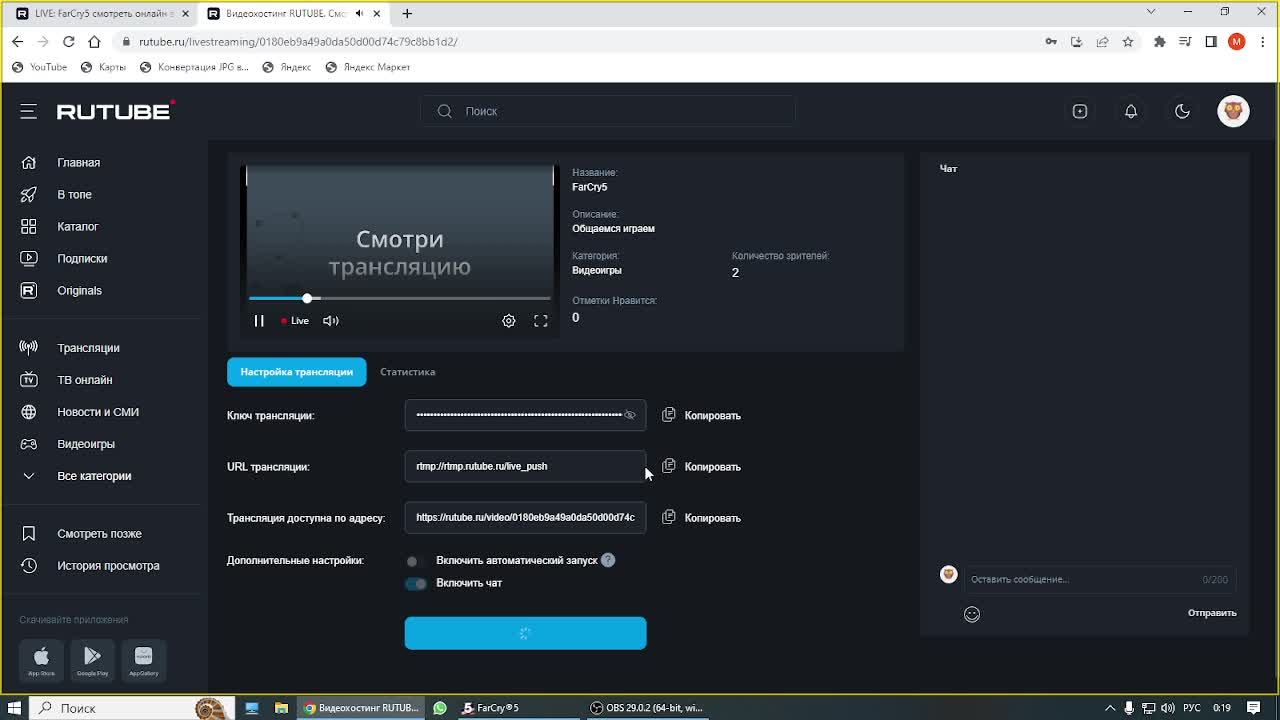
Task: Open a new browser tab
Action: pos(407,14)
